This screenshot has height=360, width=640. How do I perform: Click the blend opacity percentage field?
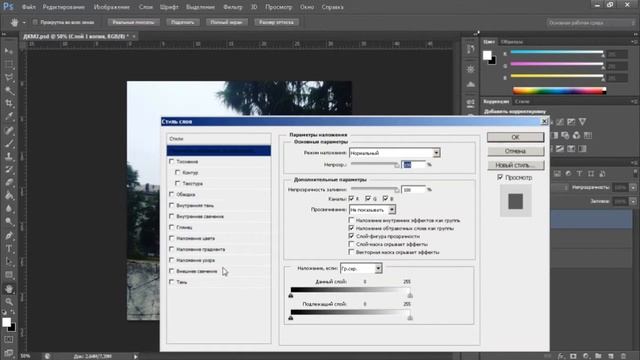tap(413, 164)
